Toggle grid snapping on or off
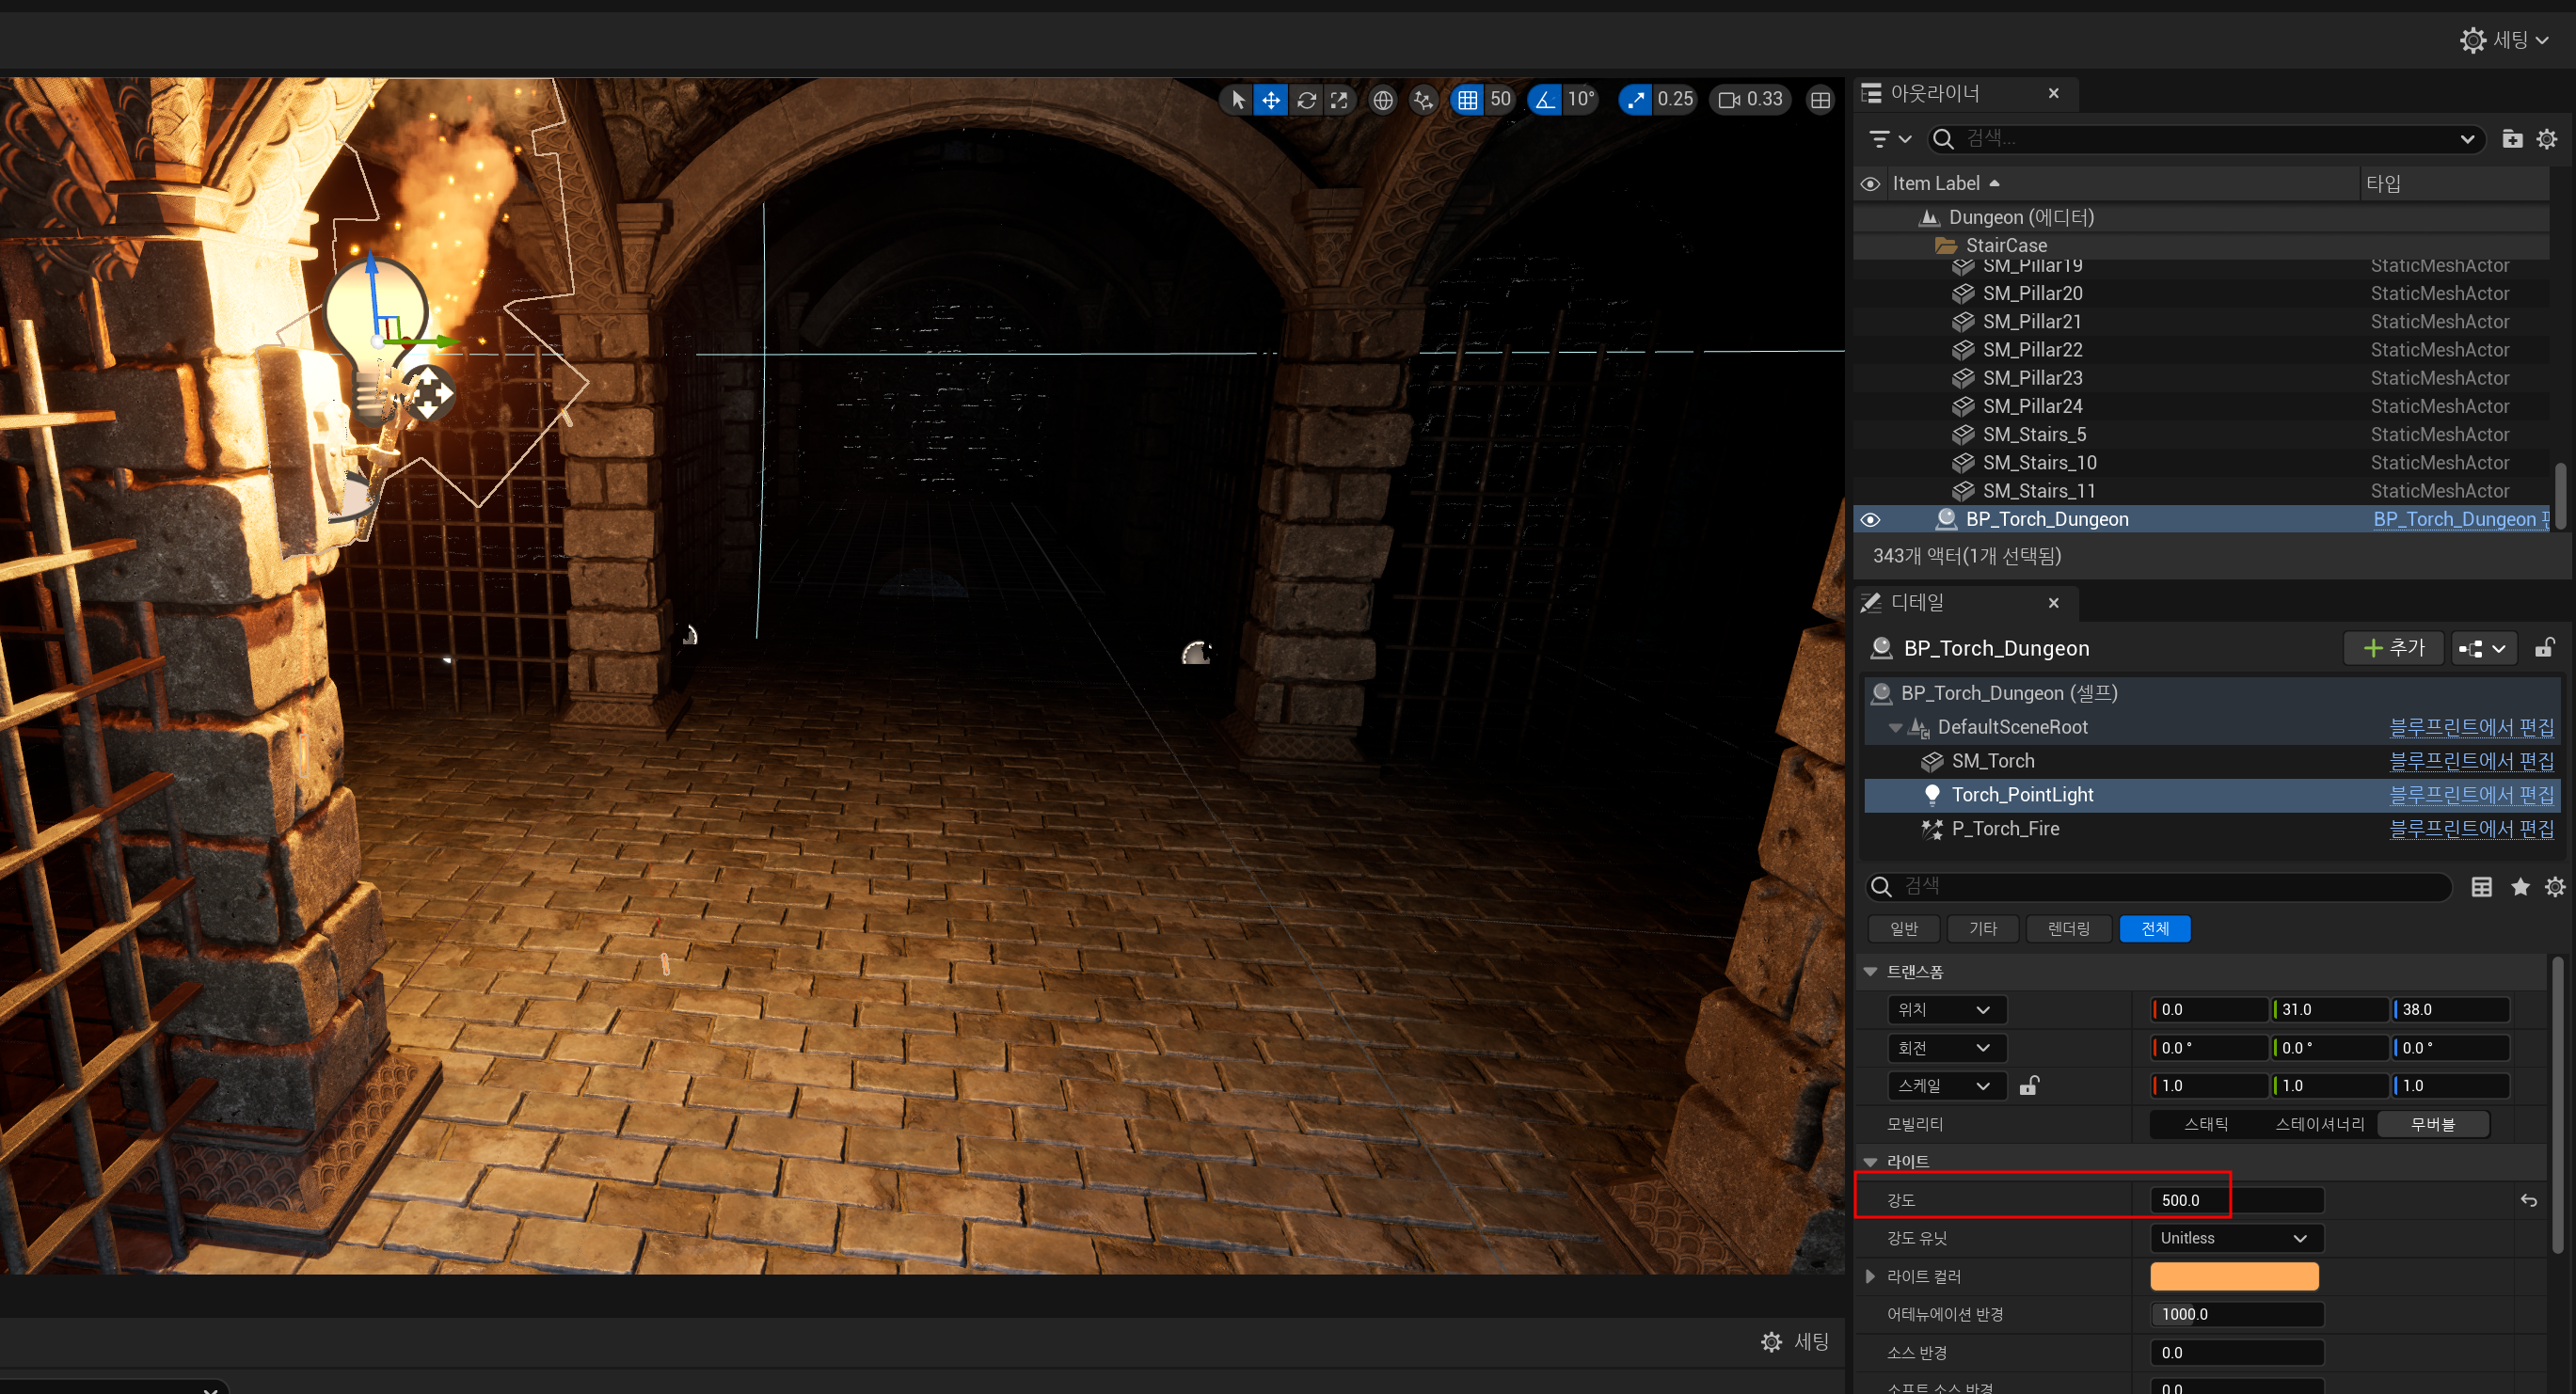This screenshot has width=2576, height=1394. point(1467,100)
